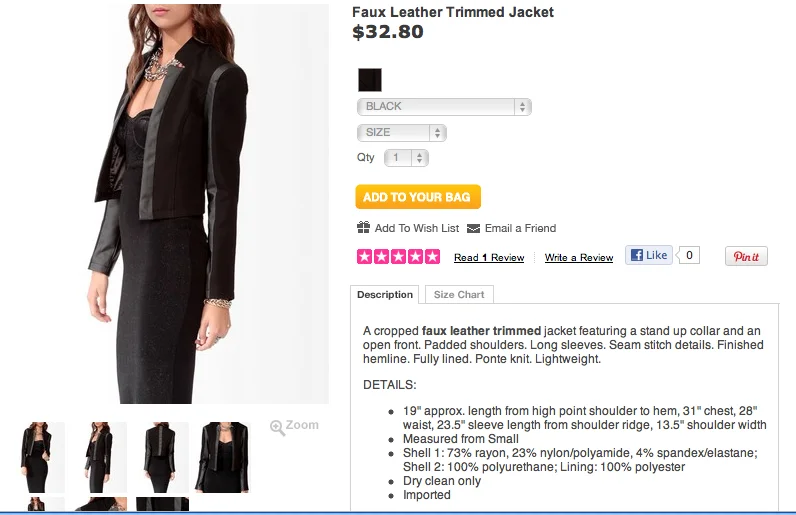View the back-view jacket thumbnail
Viewport: 796px width, 515px height.
[162, 457]
